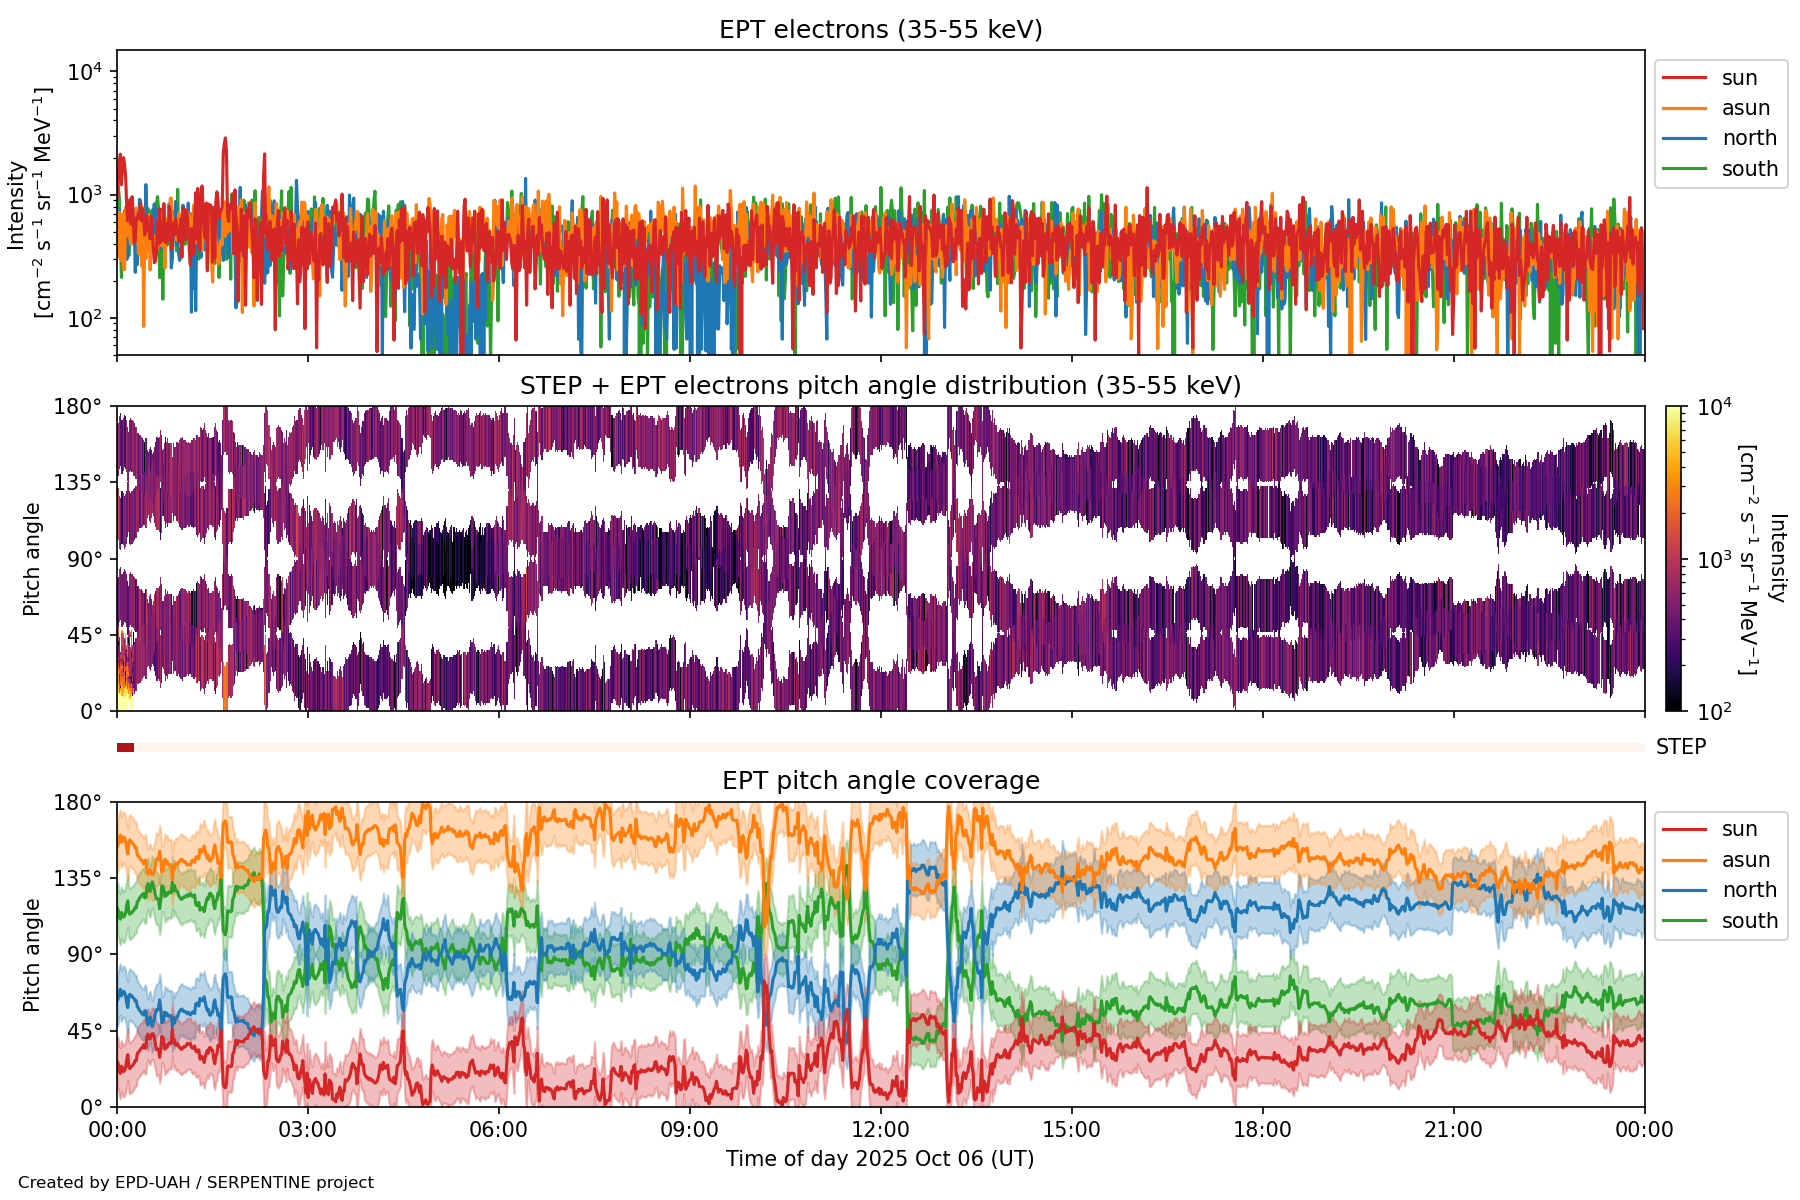
Task: Click the '12:00' tick label on time axis
Action: coord(880,1130)
